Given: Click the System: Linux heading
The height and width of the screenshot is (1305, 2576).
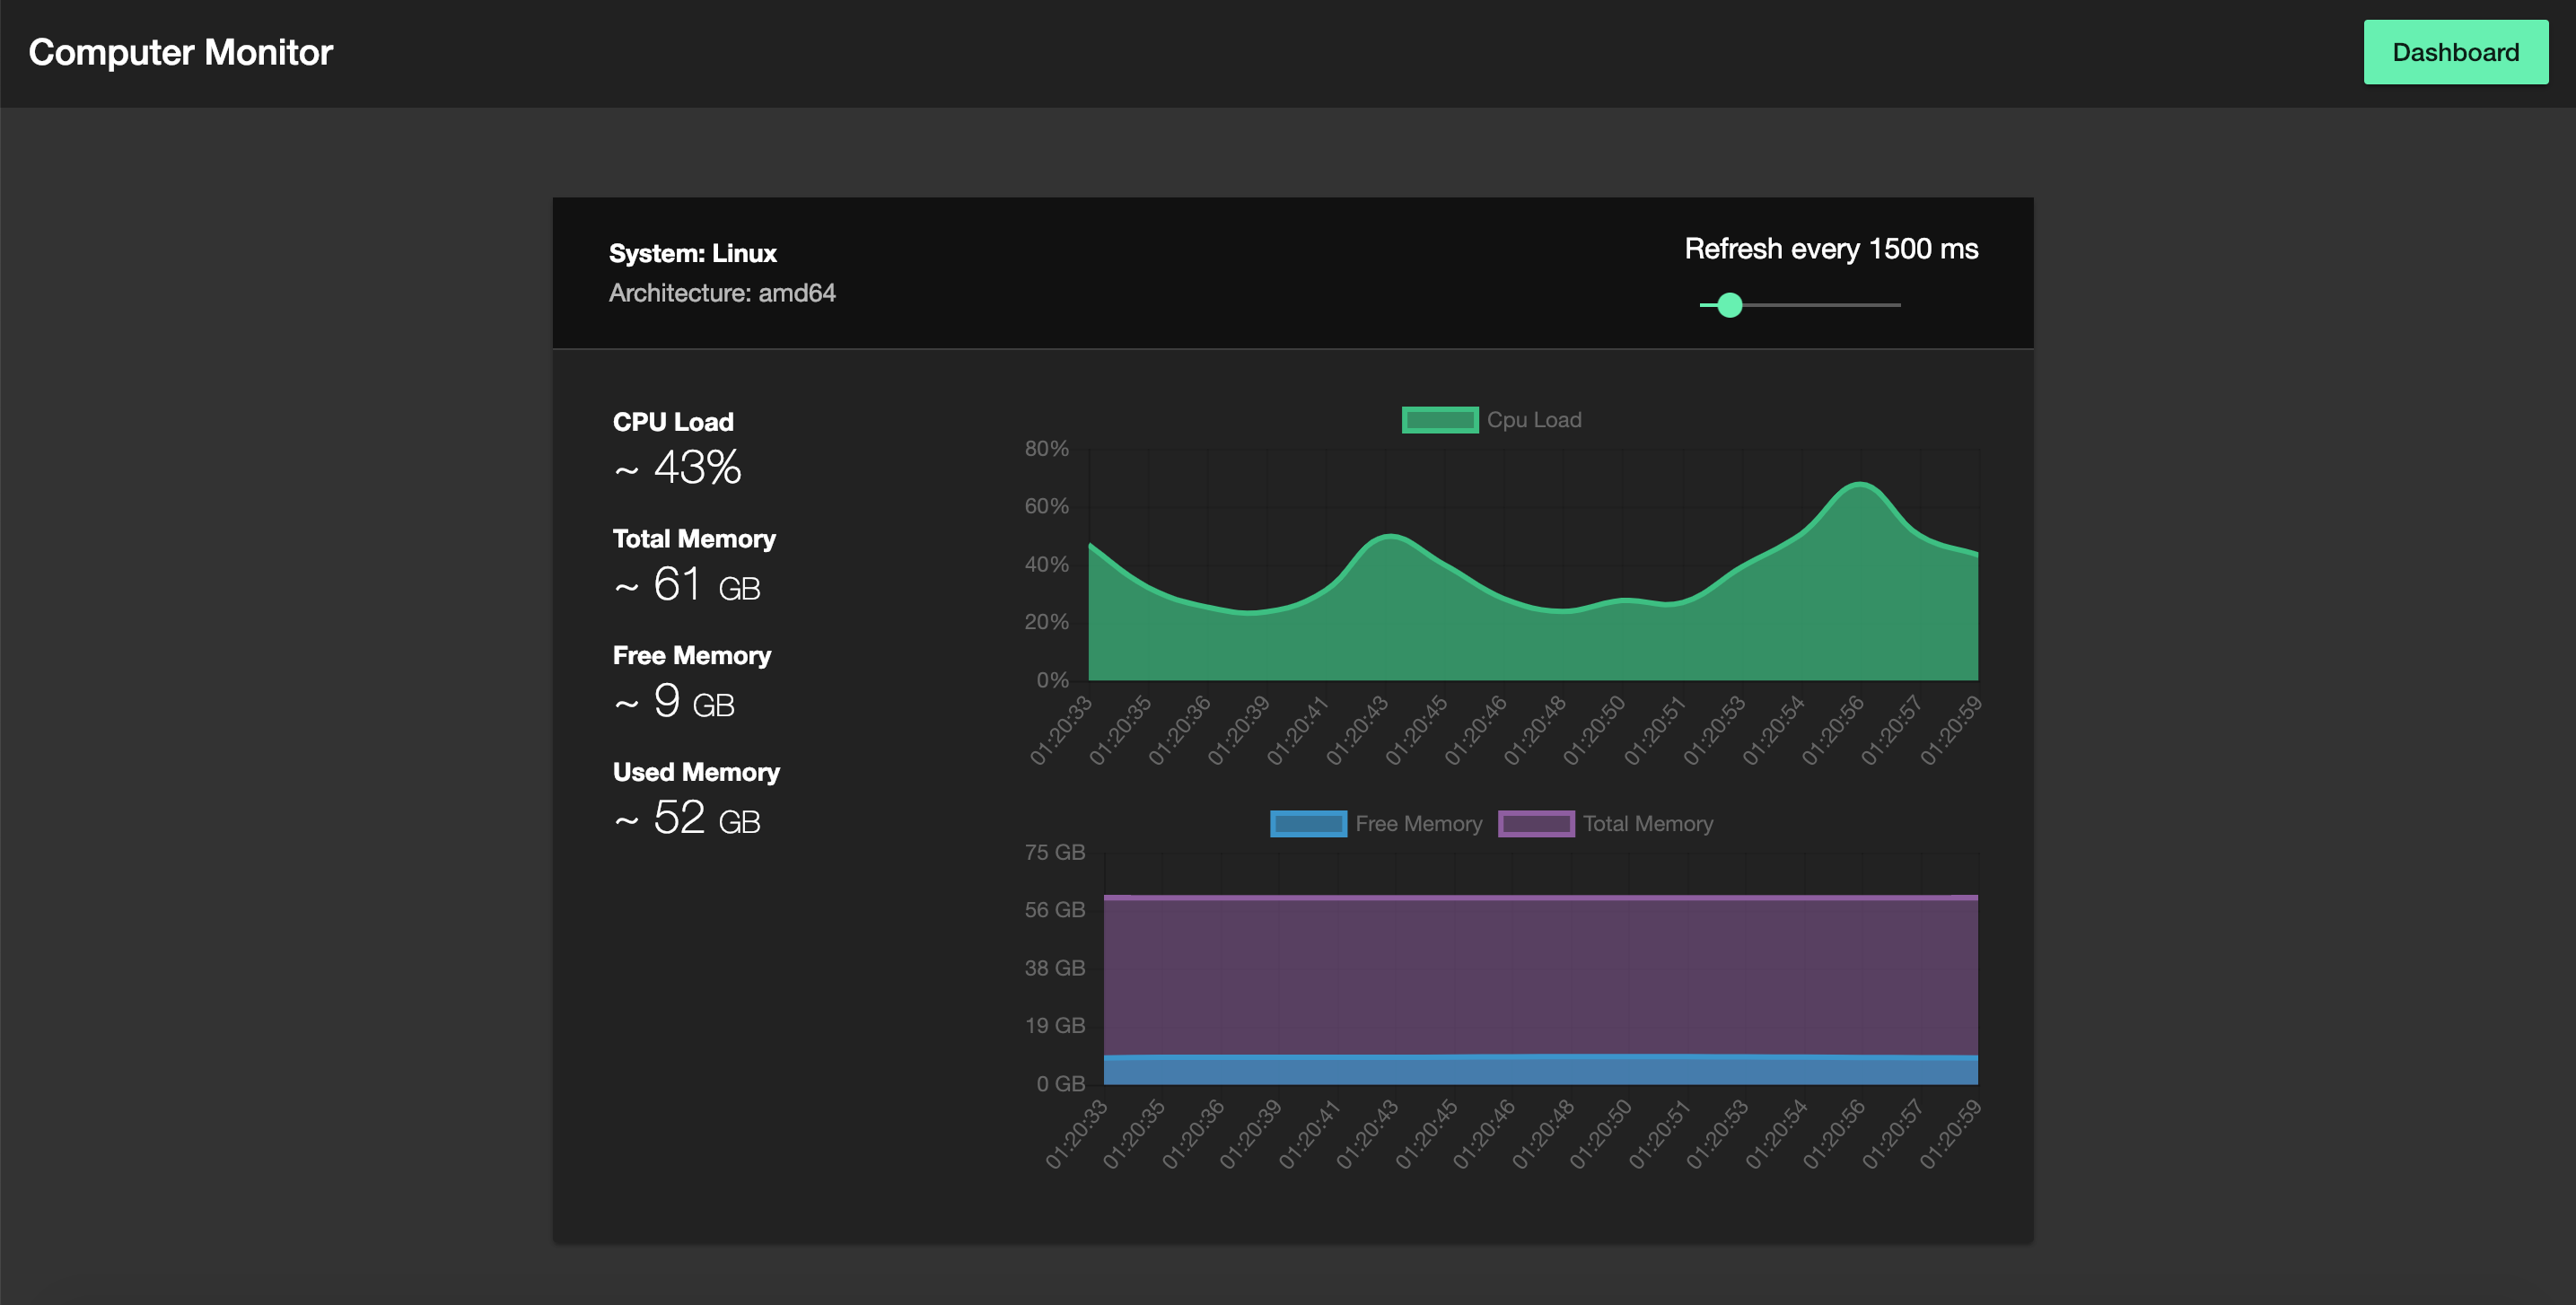Looking at the screenshot, I should (692, 253).
